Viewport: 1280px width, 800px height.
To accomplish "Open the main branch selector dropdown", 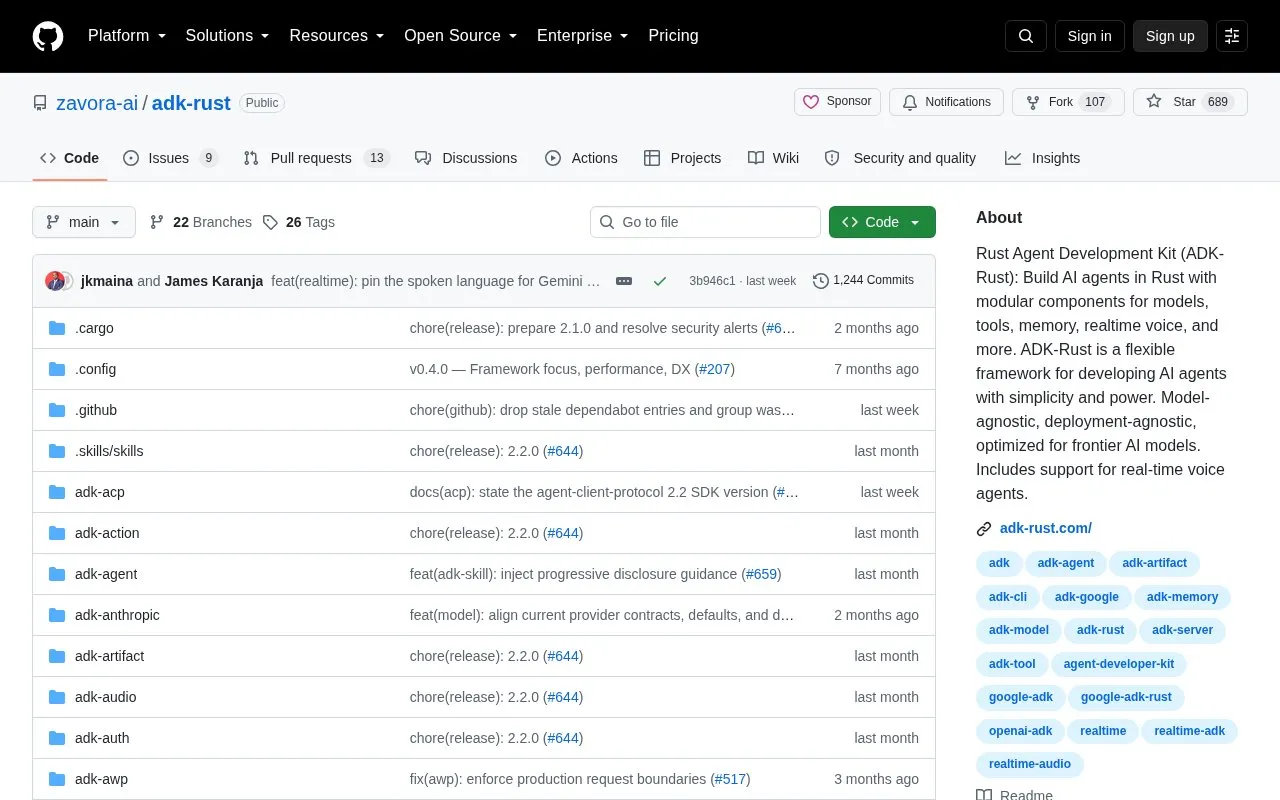I will pyautogui.click(x=84, y=222).
